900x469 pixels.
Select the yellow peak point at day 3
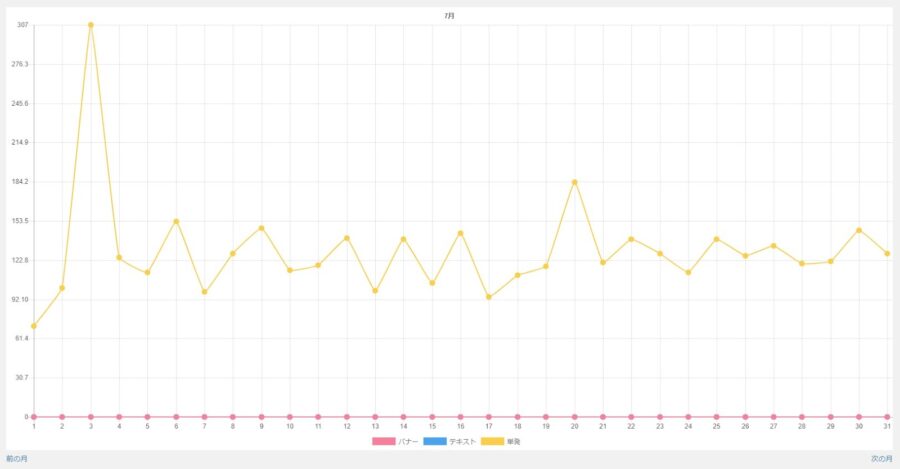tap(91, 25)
